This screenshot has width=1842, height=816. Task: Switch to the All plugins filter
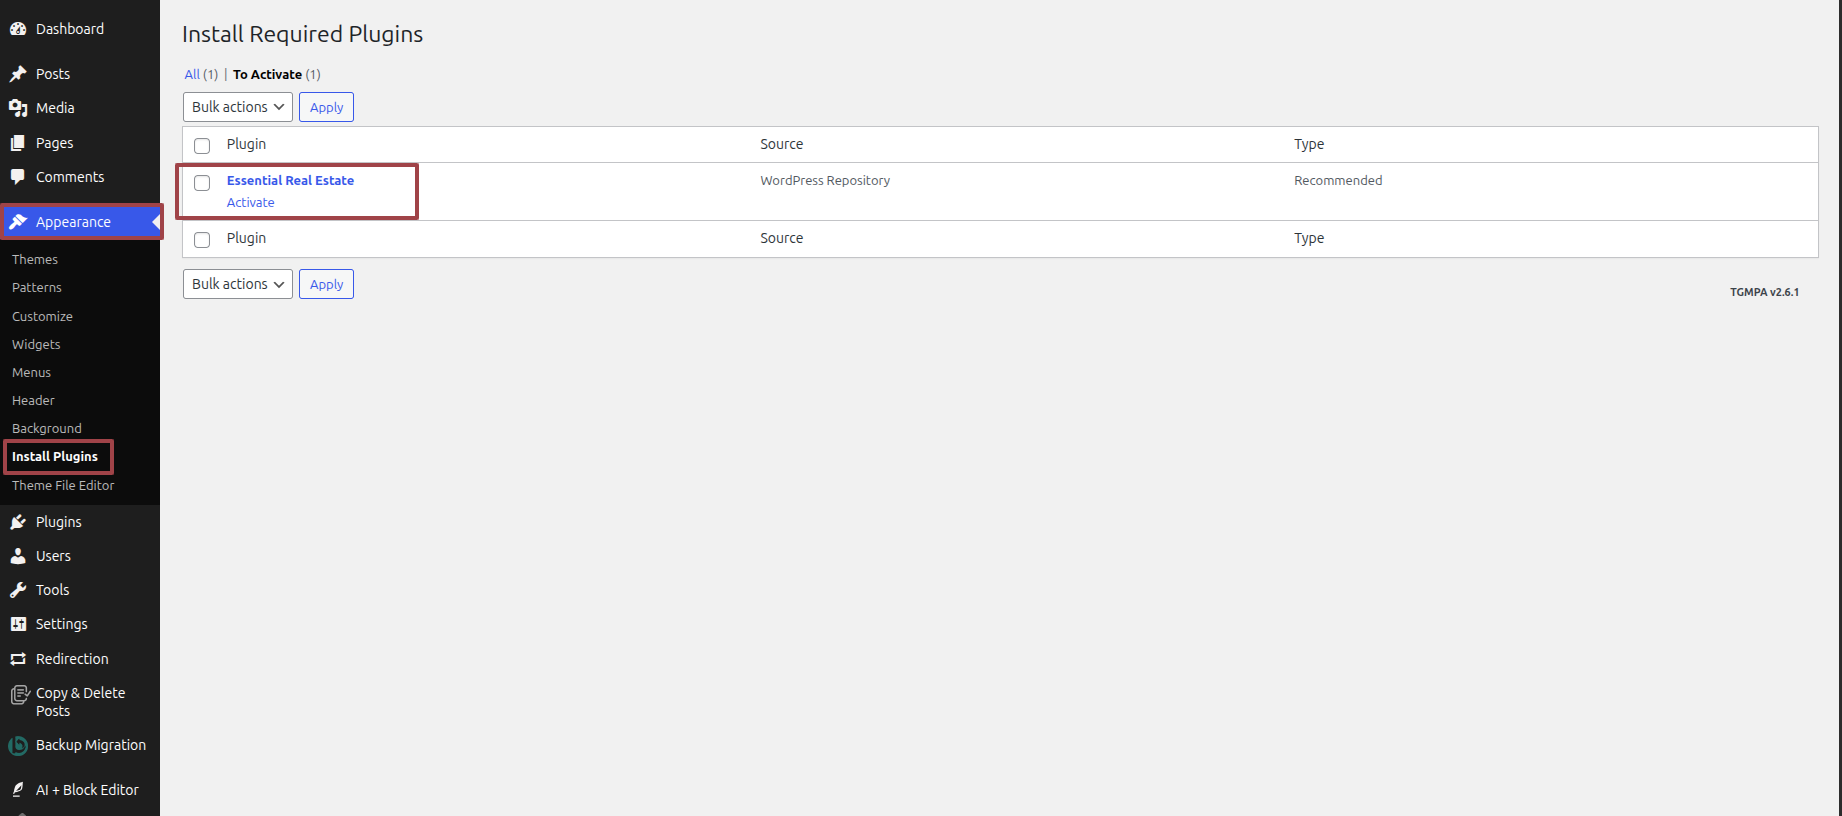pos(192,74)
